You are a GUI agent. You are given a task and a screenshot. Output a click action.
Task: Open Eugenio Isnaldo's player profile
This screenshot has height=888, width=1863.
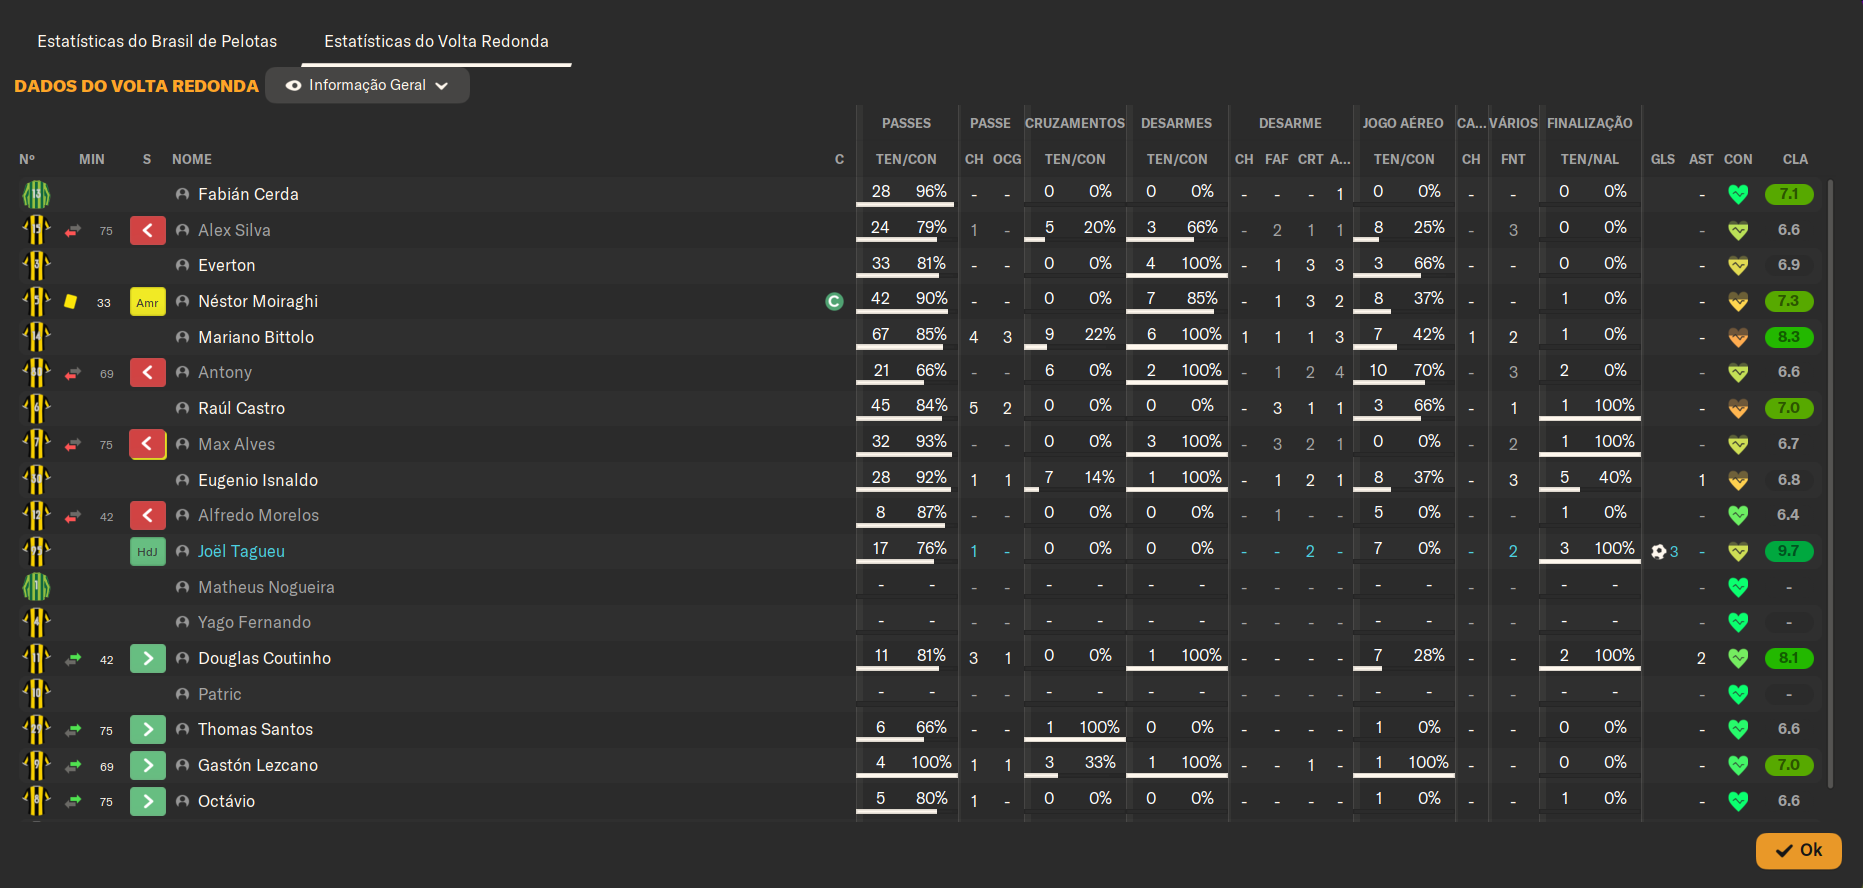(258, 480)
